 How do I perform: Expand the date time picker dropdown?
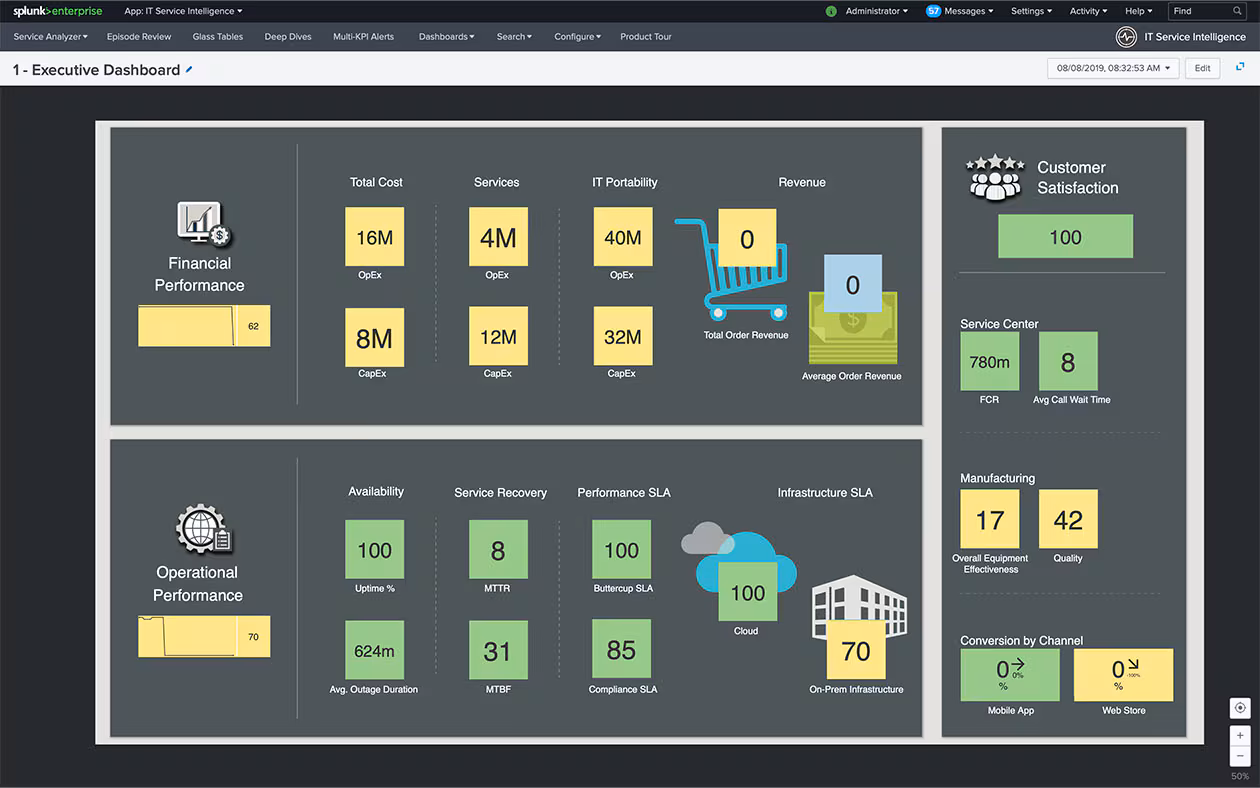[1113, 68]
